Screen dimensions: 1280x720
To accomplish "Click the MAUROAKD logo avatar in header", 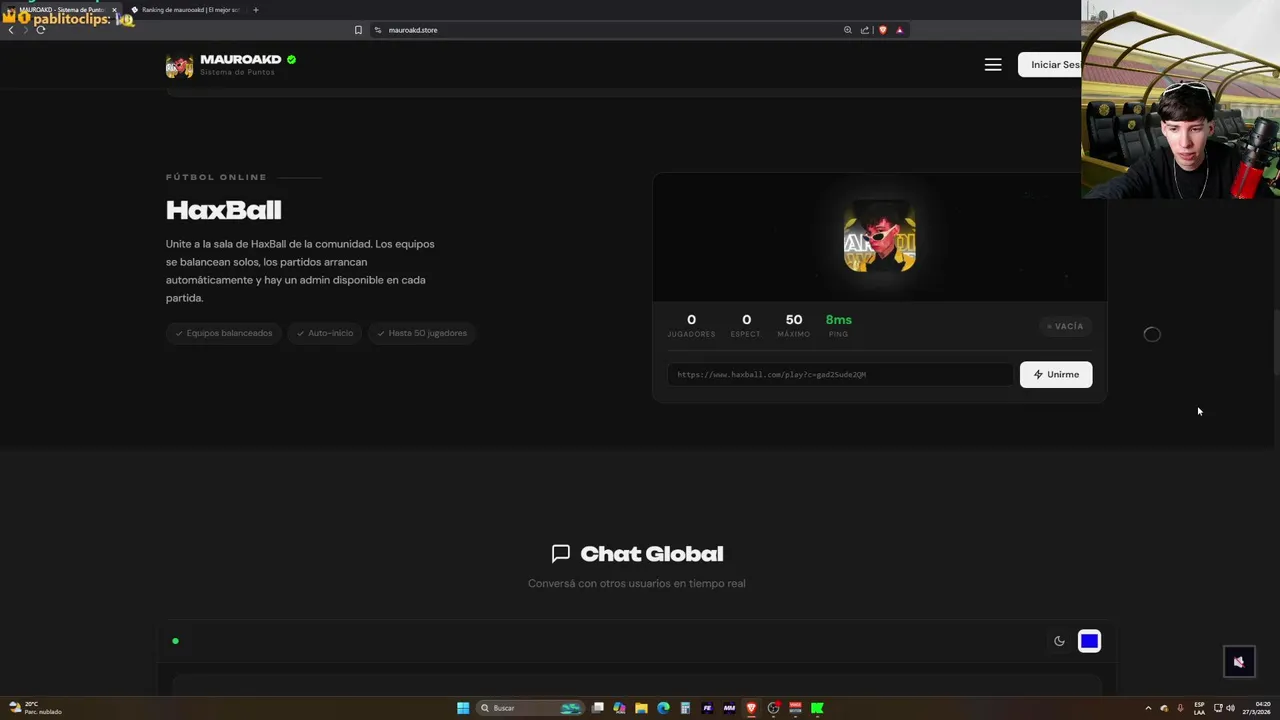I will pos(179,65).
